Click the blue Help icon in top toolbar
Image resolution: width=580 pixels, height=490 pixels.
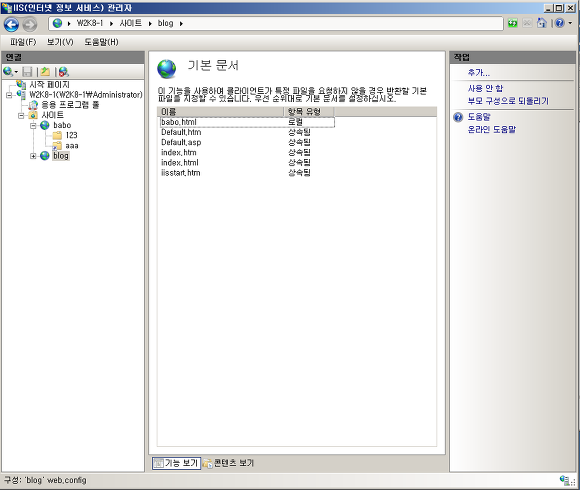pos(560,23)
